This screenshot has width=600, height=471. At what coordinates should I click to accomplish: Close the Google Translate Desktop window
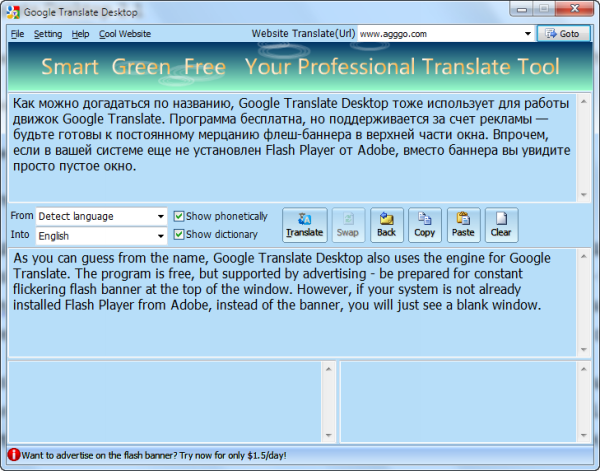(x=574, y=8)
